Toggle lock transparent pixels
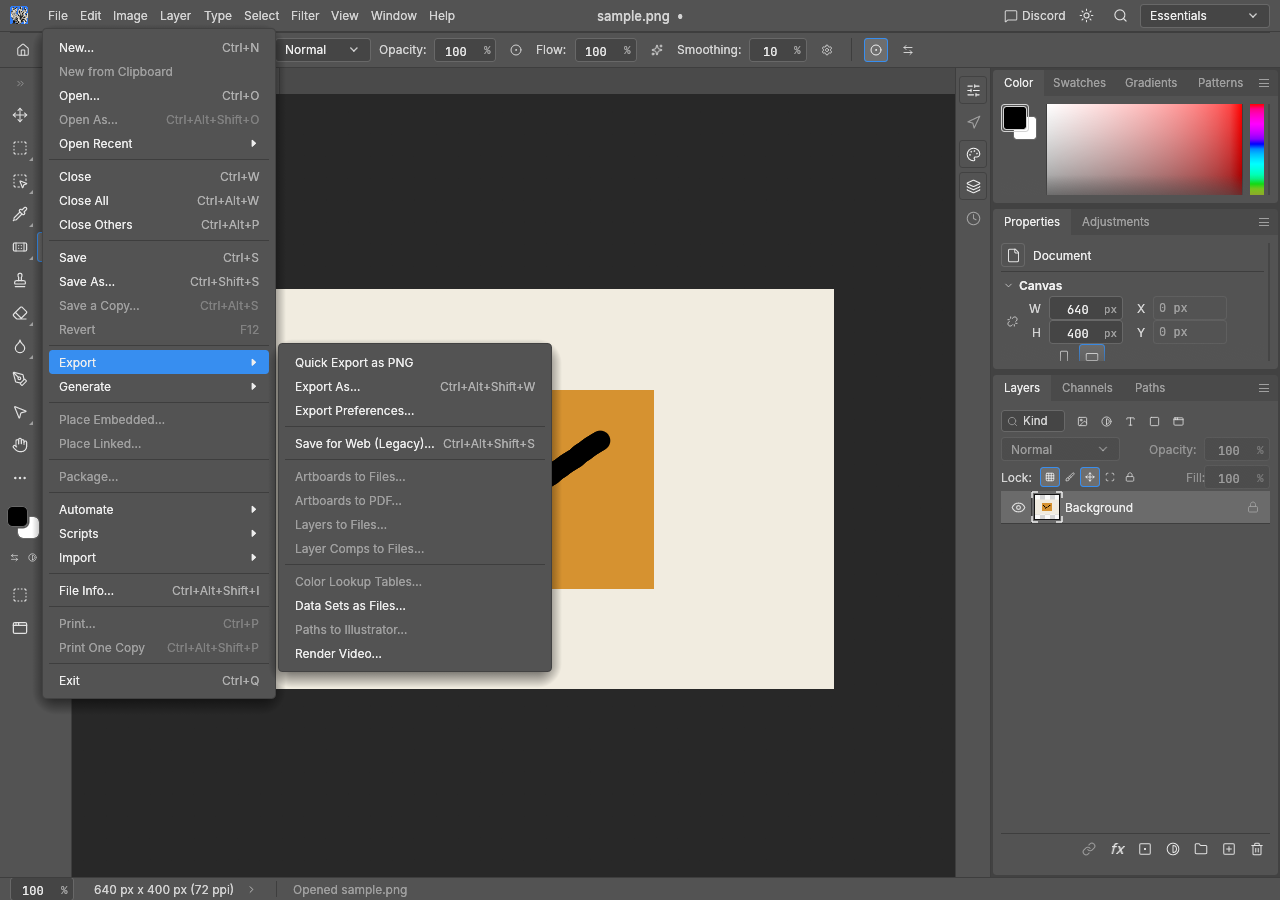 (1049, 477)
